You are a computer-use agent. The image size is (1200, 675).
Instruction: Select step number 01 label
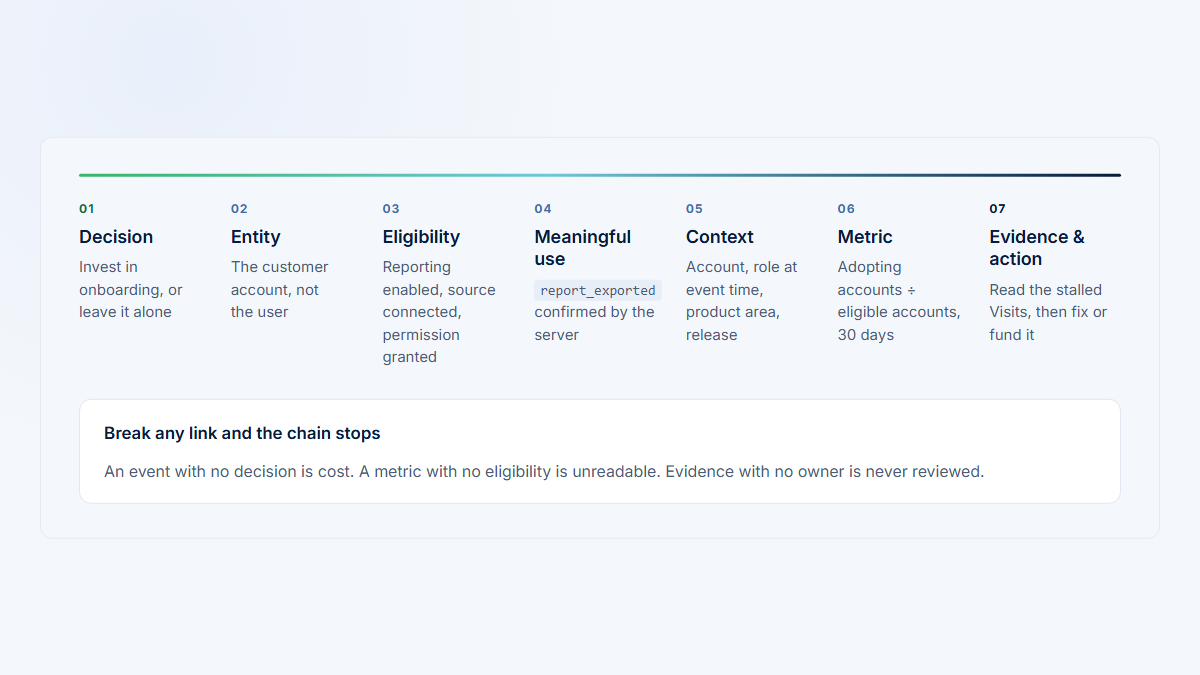tap(87, 209)
